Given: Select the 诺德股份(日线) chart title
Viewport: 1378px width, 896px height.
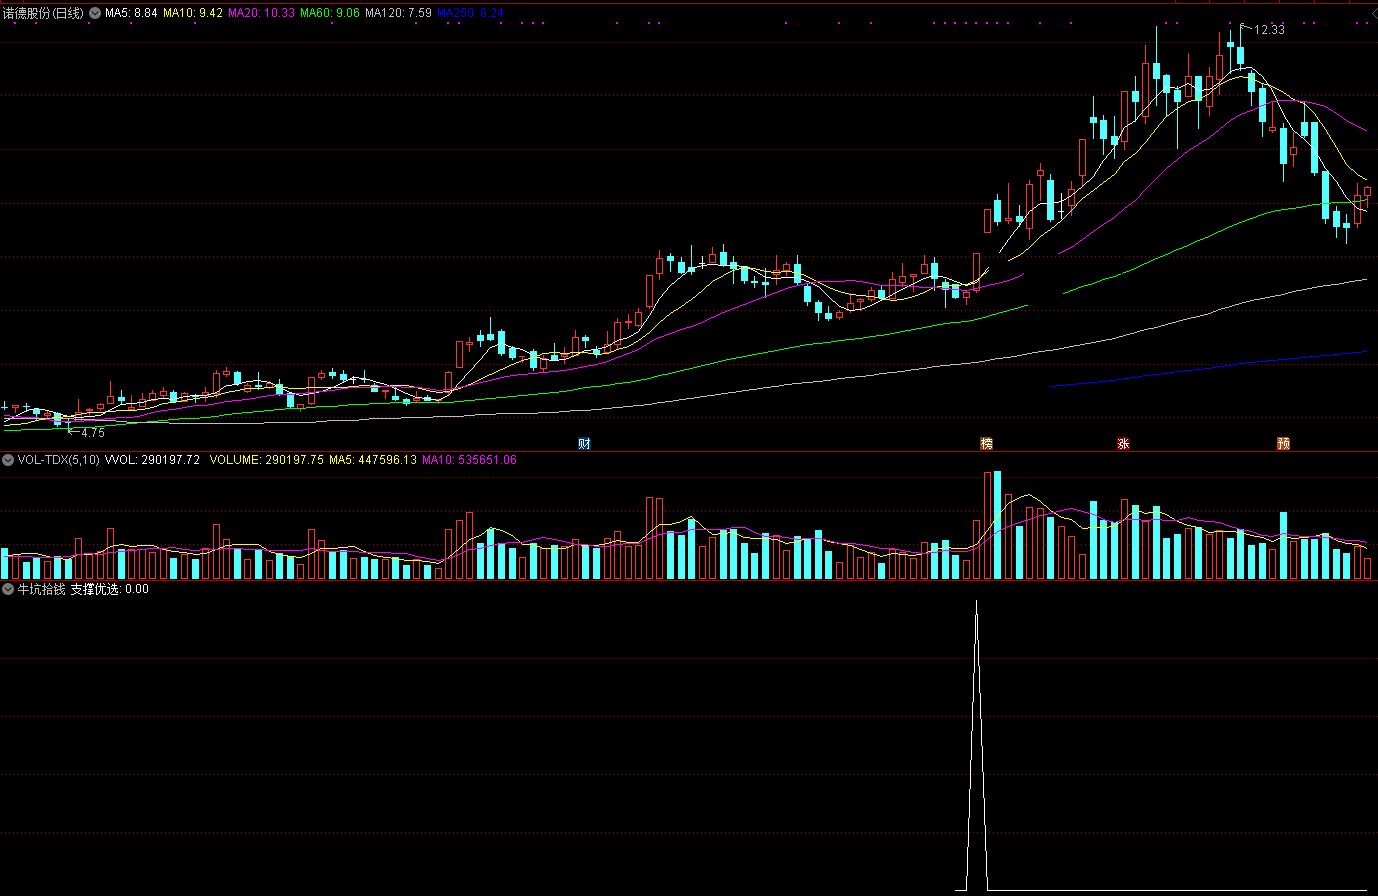Looking at the screenshot, I should pos(44,13).
